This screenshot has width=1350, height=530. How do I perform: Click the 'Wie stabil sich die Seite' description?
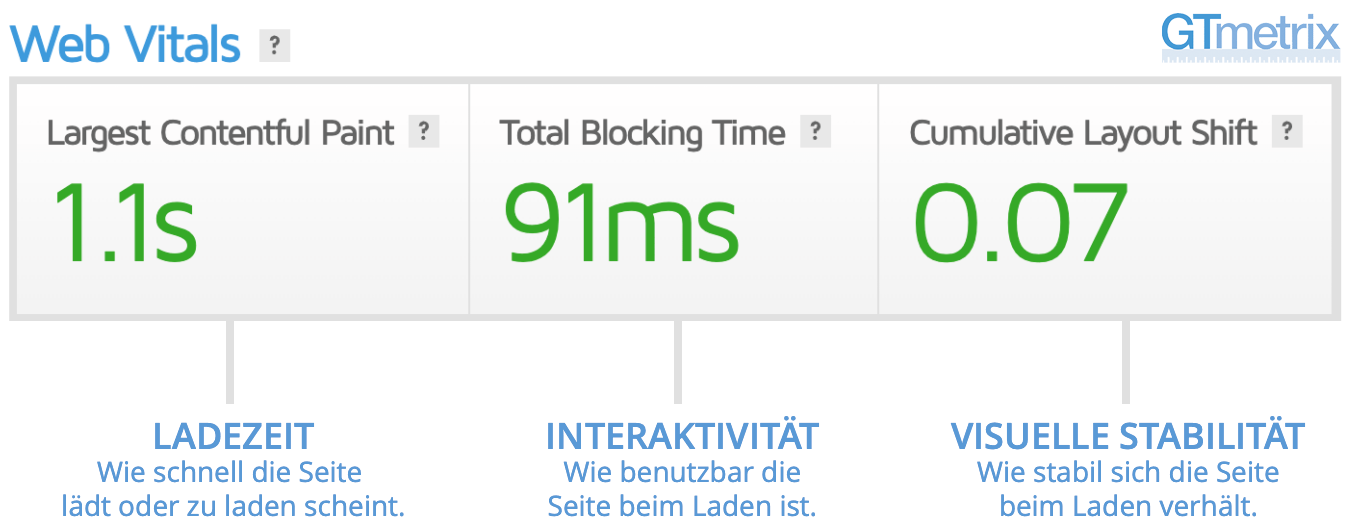1128,472
